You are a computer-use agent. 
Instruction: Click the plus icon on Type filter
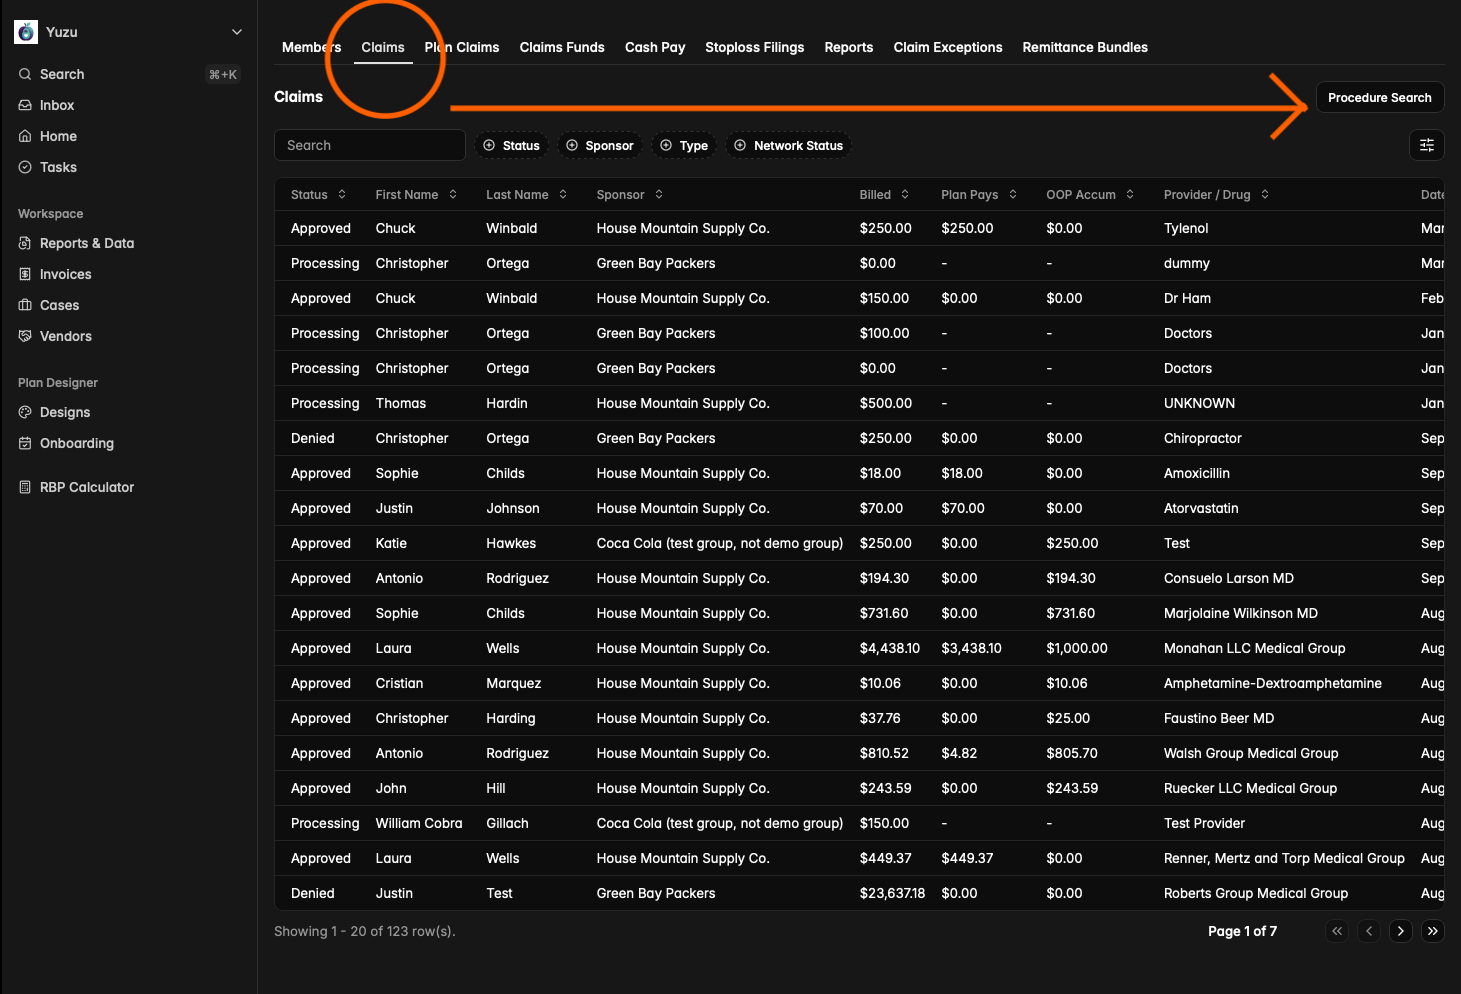point(666,145)
